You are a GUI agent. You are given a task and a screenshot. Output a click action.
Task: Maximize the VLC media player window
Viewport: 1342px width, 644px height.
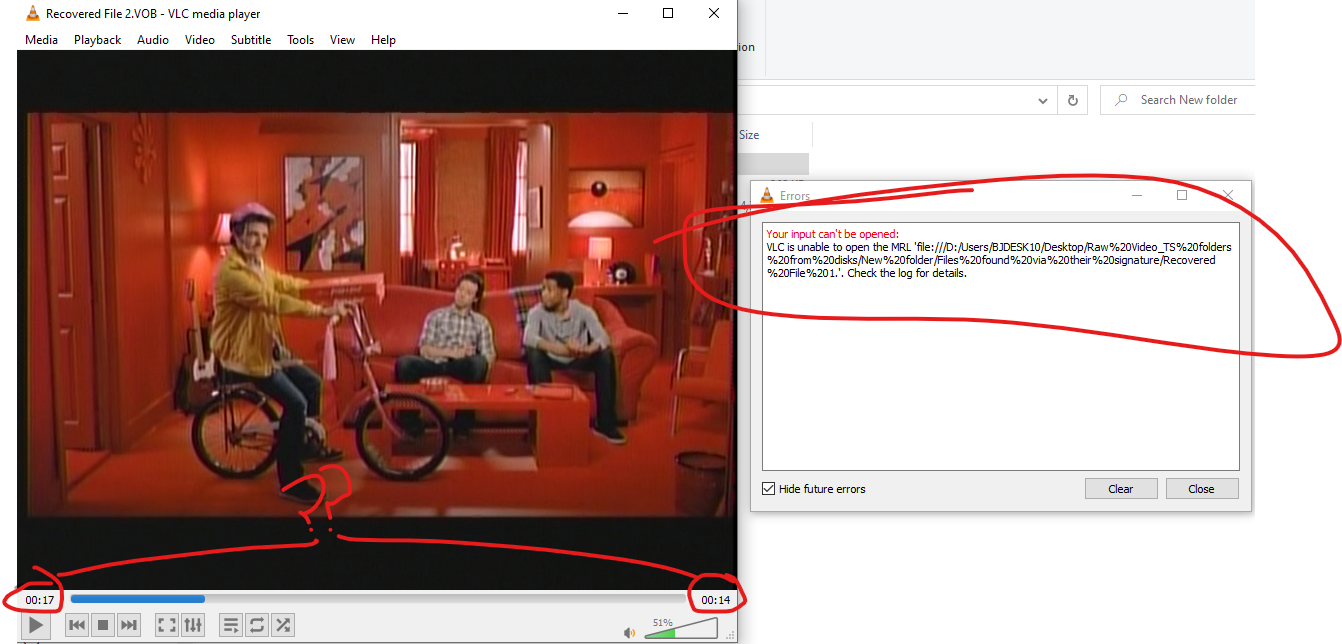pos(668,13)
